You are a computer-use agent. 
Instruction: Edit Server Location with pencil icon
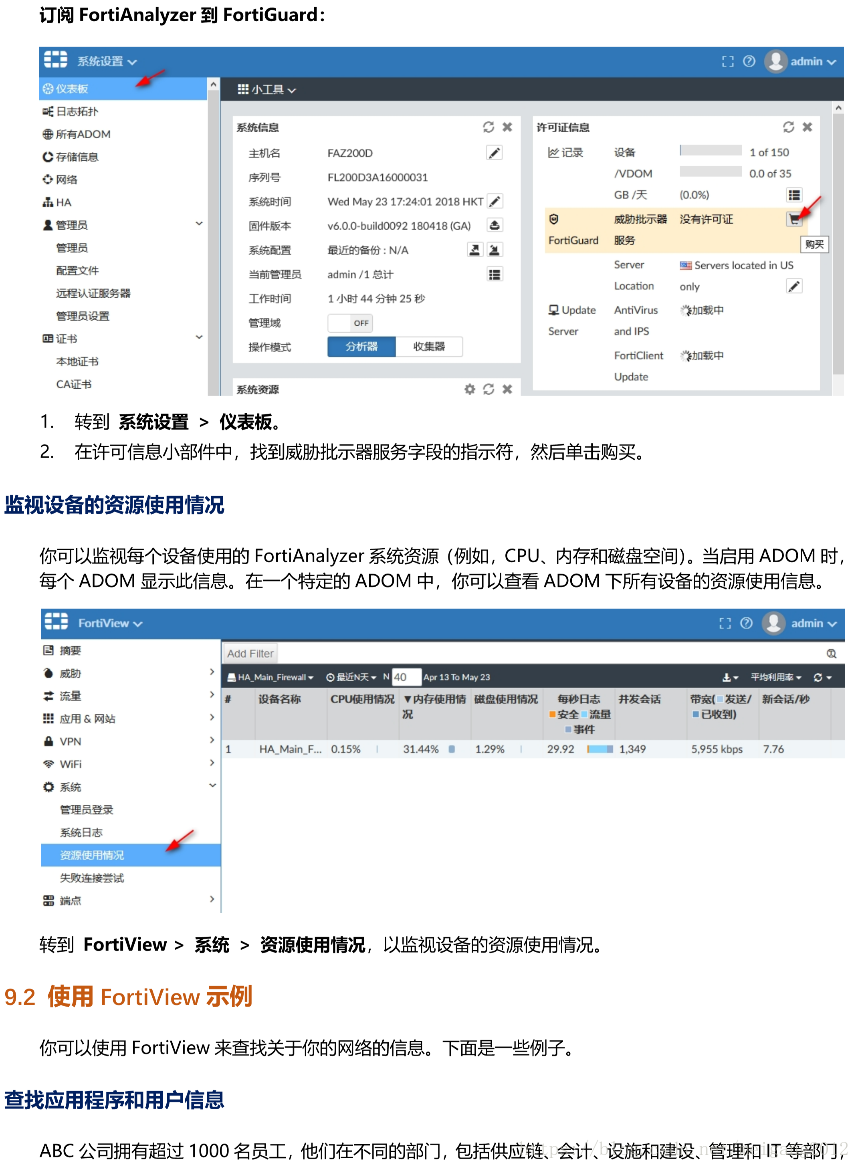[x=794, y=286]
